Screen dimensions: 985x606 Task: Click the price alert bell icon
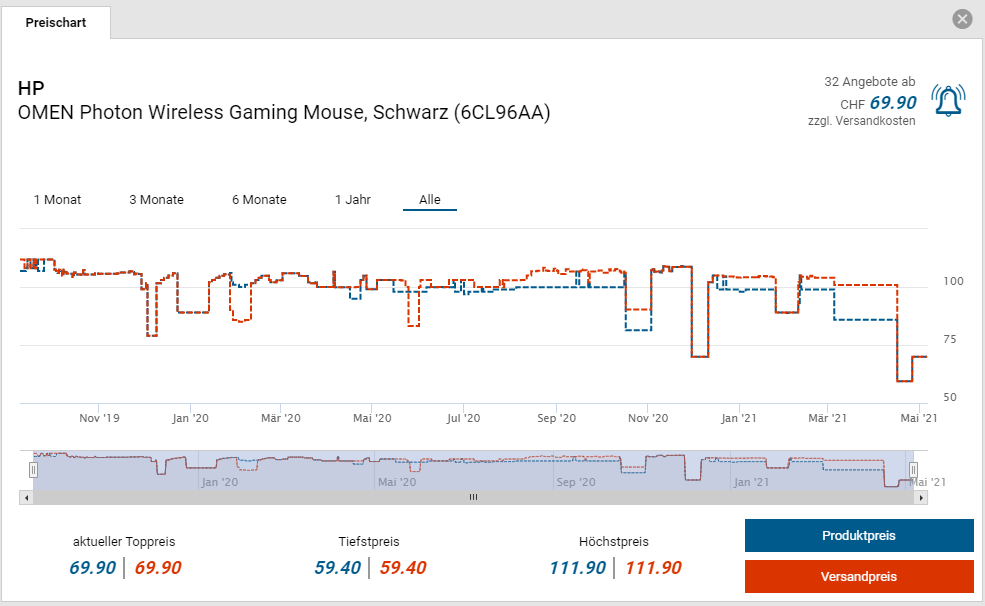coord(948,102)
